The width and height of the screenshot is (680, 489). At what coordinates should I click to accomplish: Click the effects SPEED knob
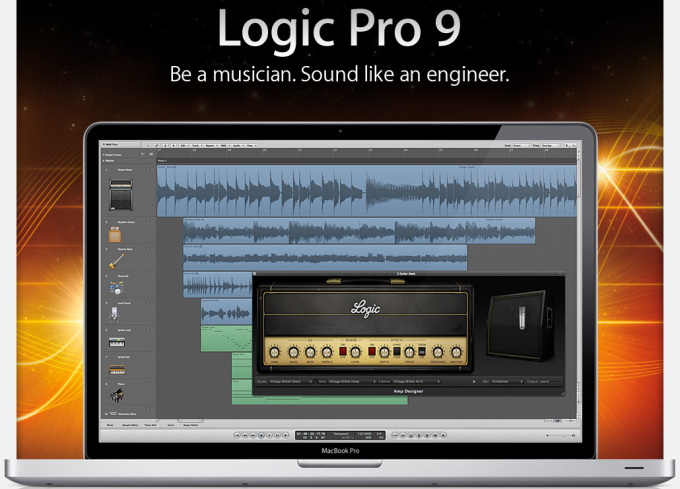[x=409, y=352]
